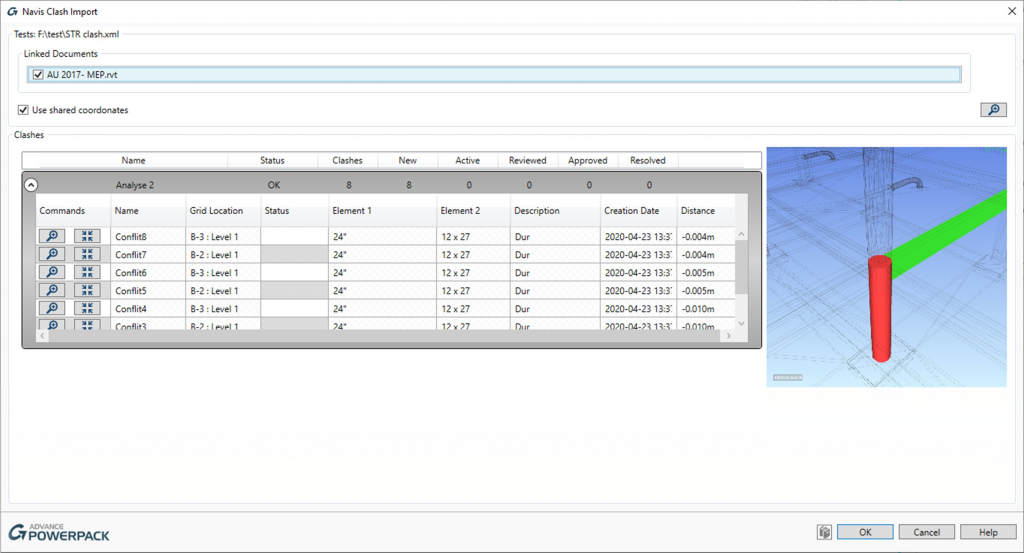The height and width of the screenshot is (553, 1024).
Task: Zoom to Conflit4 clash
Action: pyautogui.click(x=52, y=308)
